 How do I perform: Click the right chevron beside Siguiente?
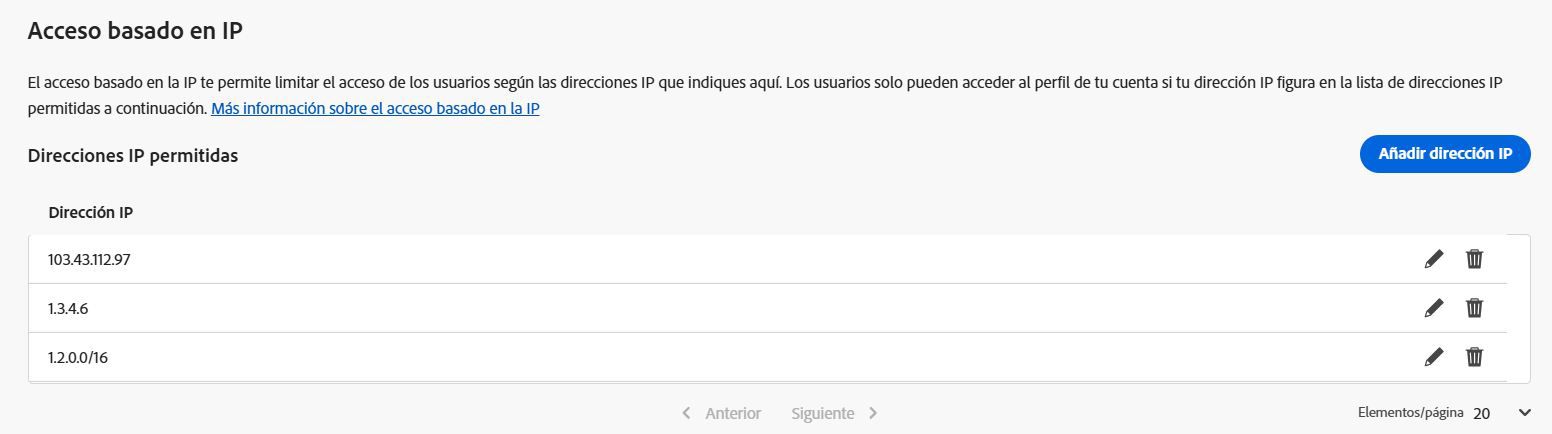pyautogui.click(x=873, y=413)
